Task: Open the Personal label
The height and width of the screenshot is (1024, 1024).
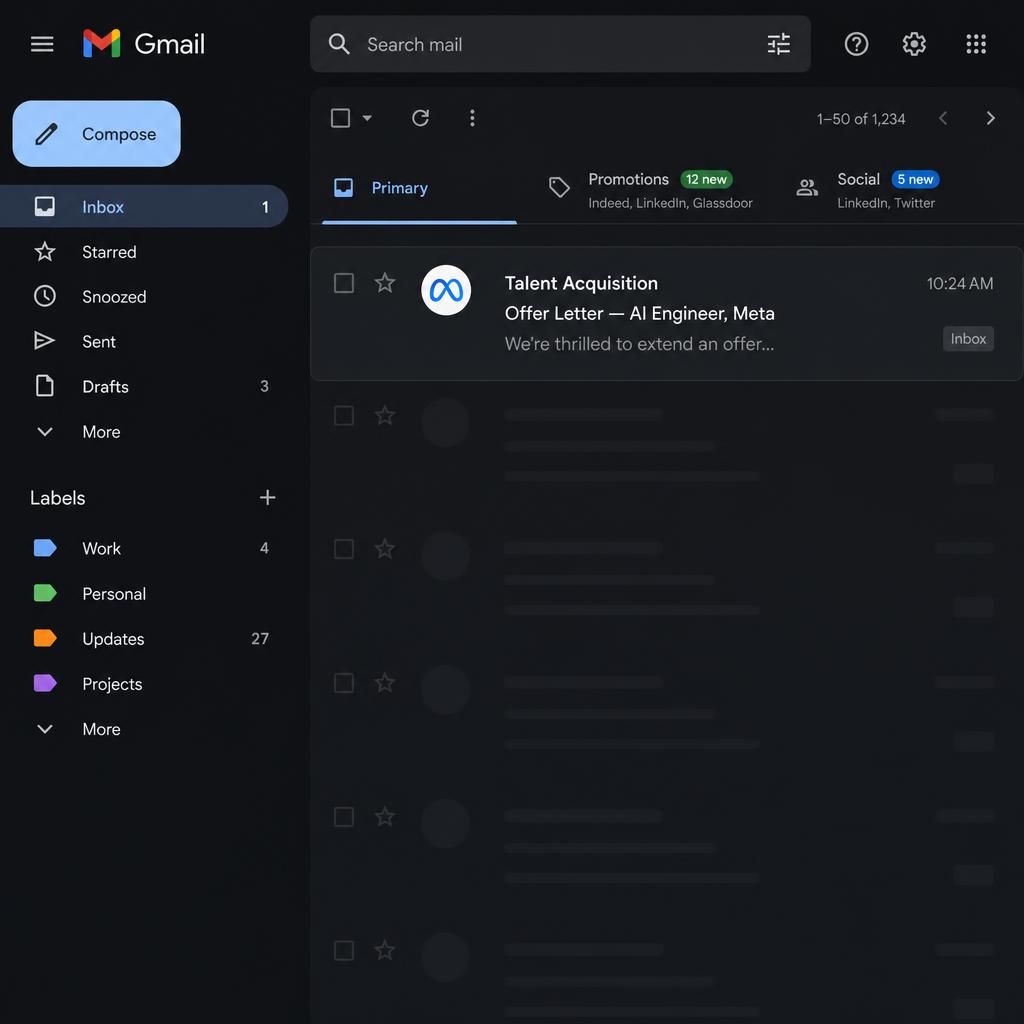Action: [x=144, y=593]
